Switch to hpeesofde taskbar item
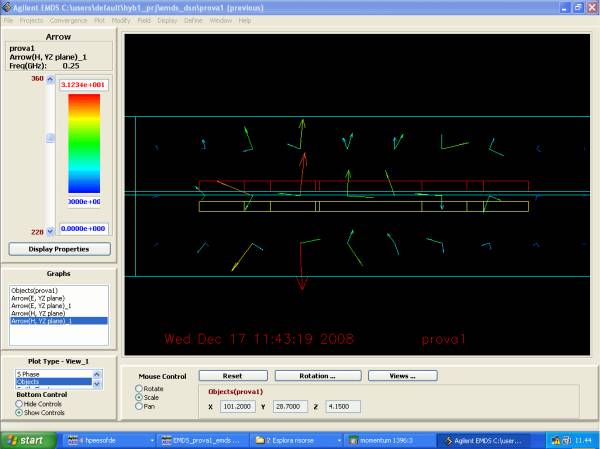The image size is (600, 449). 110,441
